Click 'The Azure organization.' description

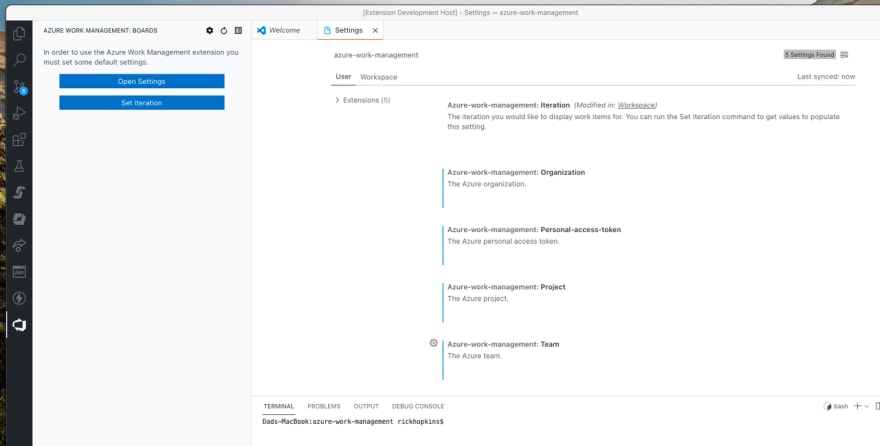pyautogui.click(x=487, y=184)
